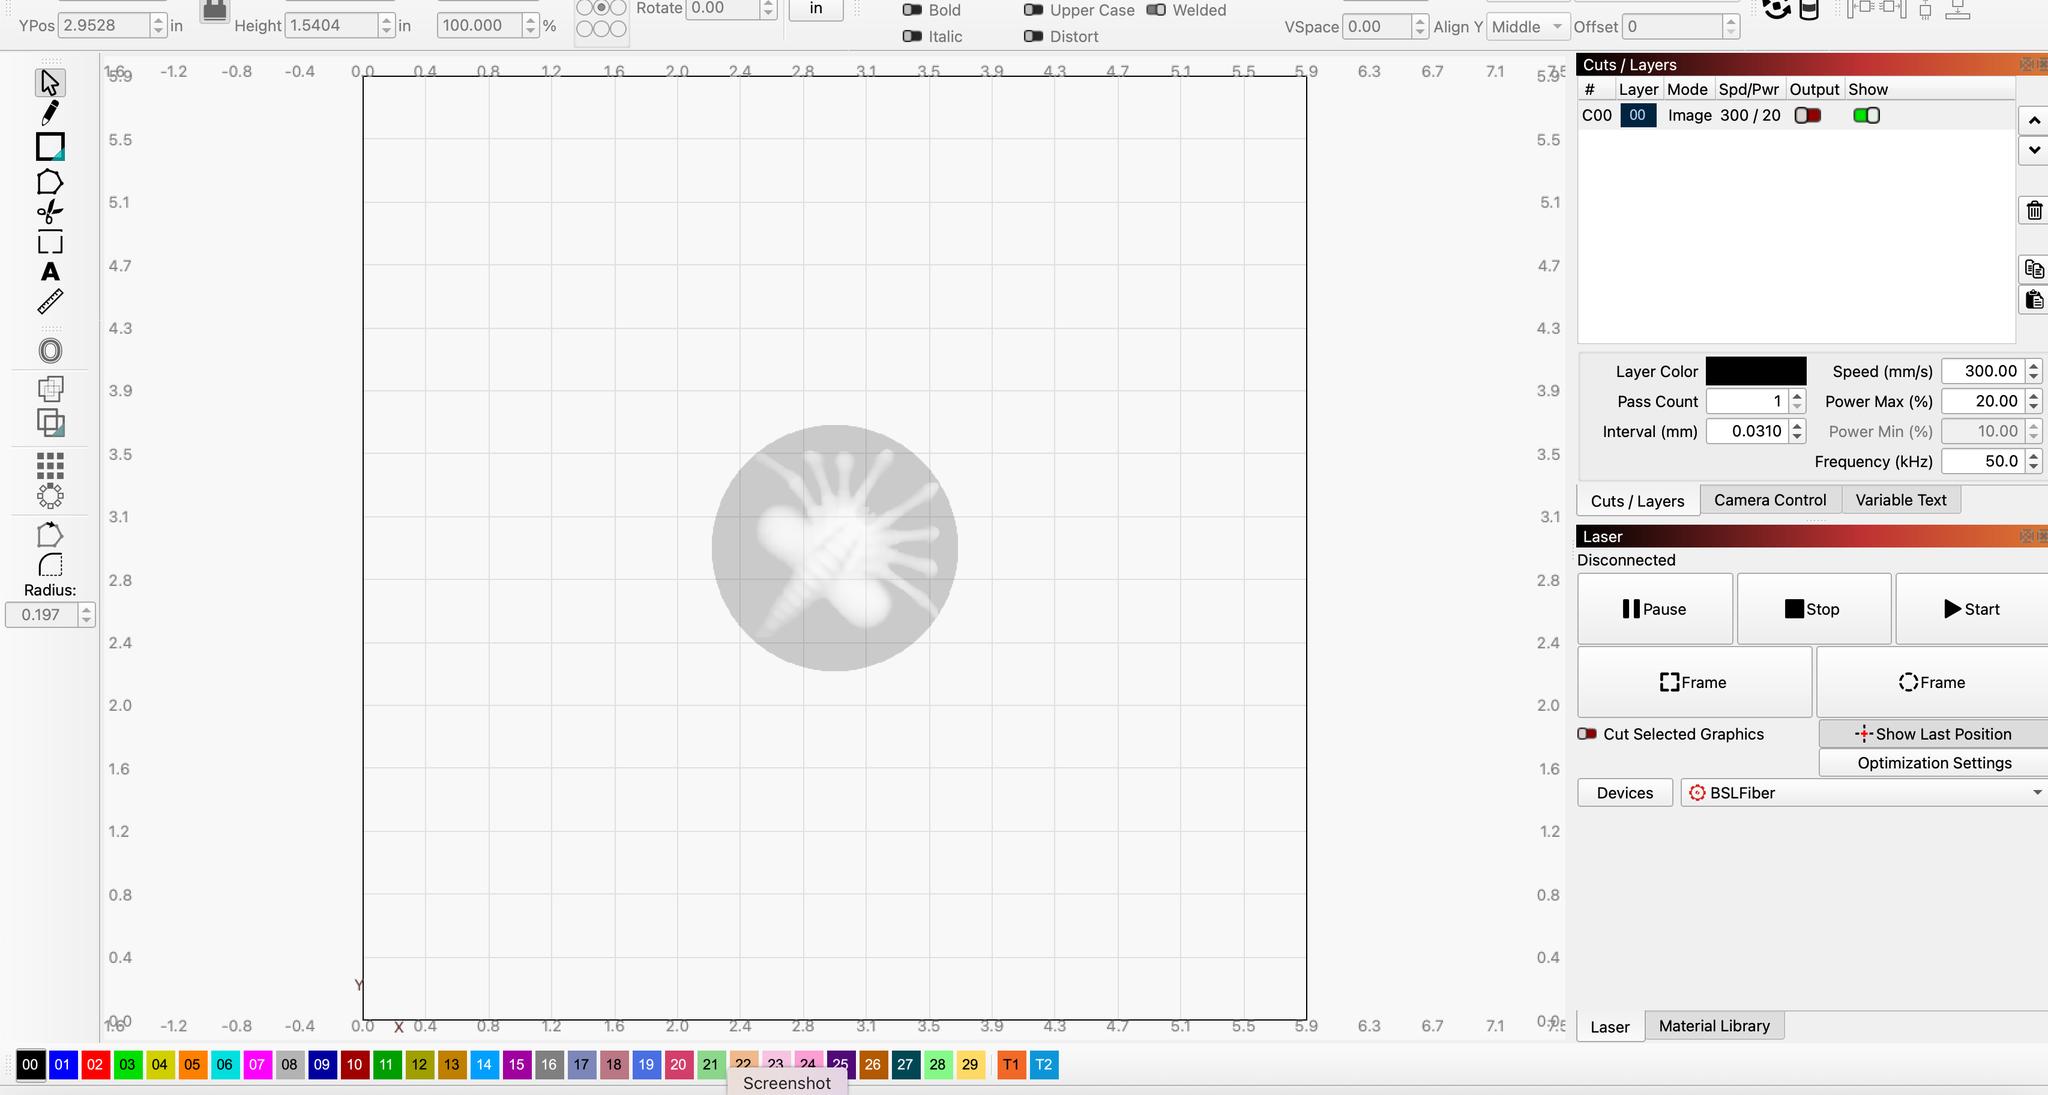Click the Start button
The image size is (2048, 1095).
1971,609
